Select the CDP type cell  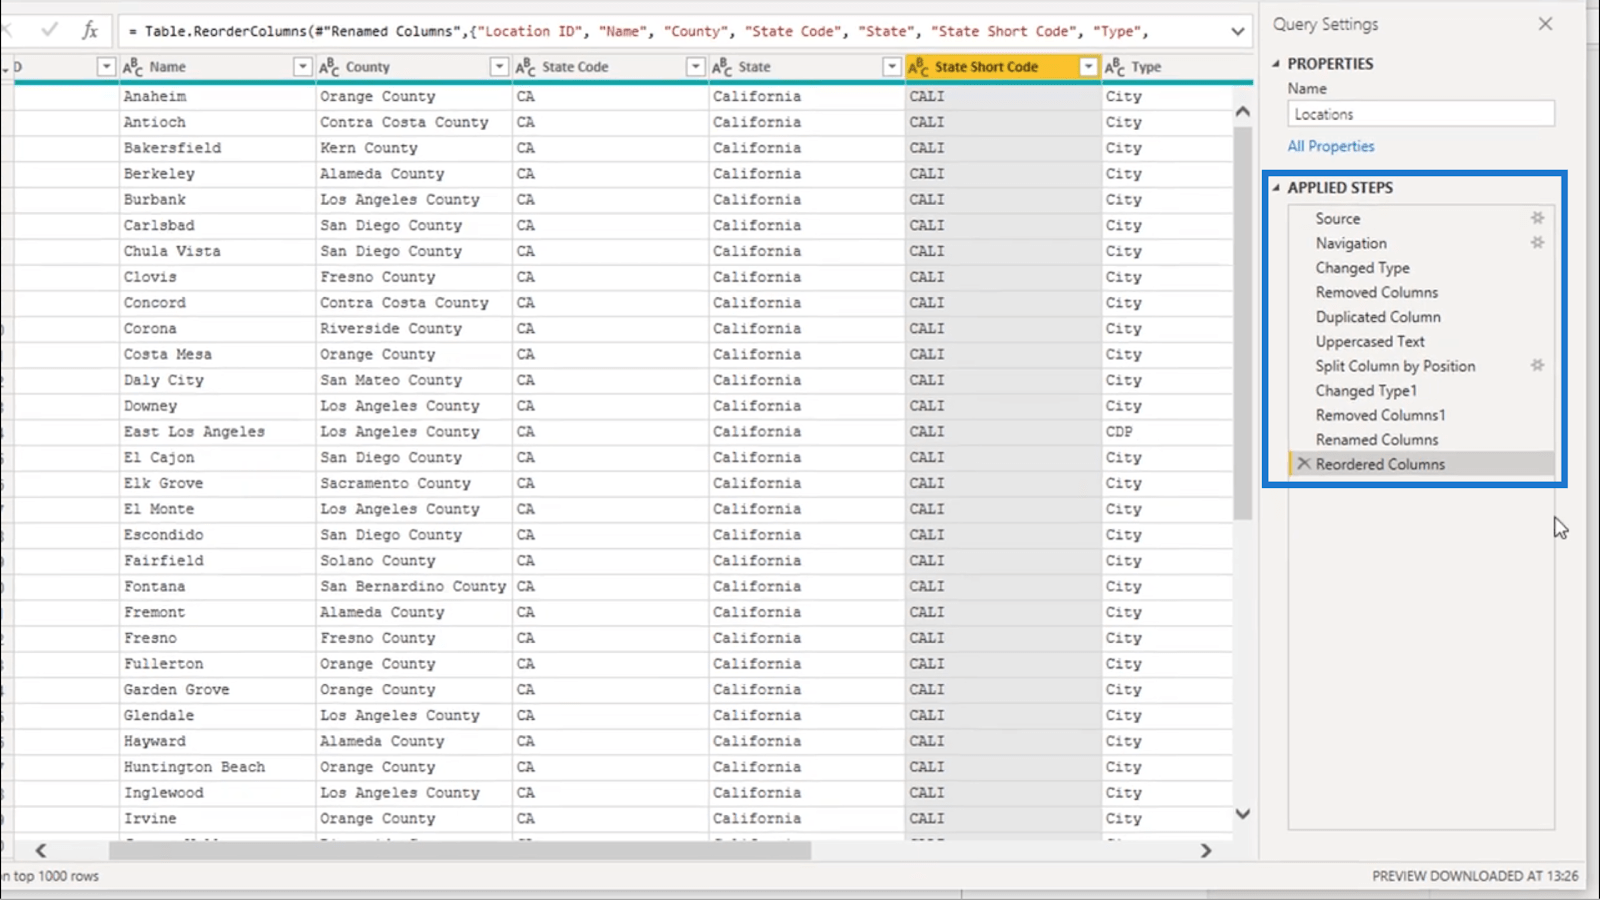tap(1167, 432)
